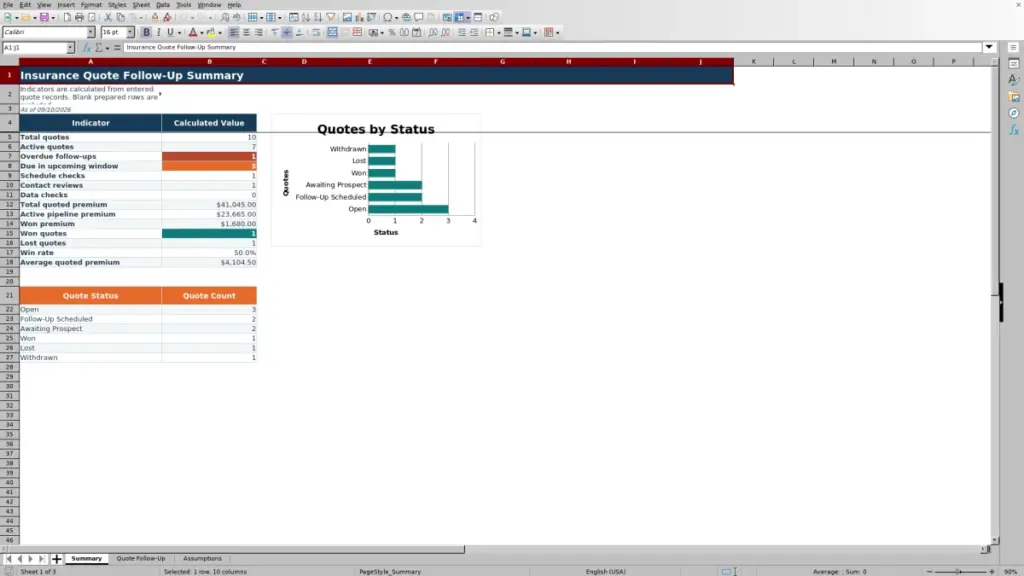Toggle Bold formatting
The height and width of the screenshot is (576, 1024).
(146, 33)
